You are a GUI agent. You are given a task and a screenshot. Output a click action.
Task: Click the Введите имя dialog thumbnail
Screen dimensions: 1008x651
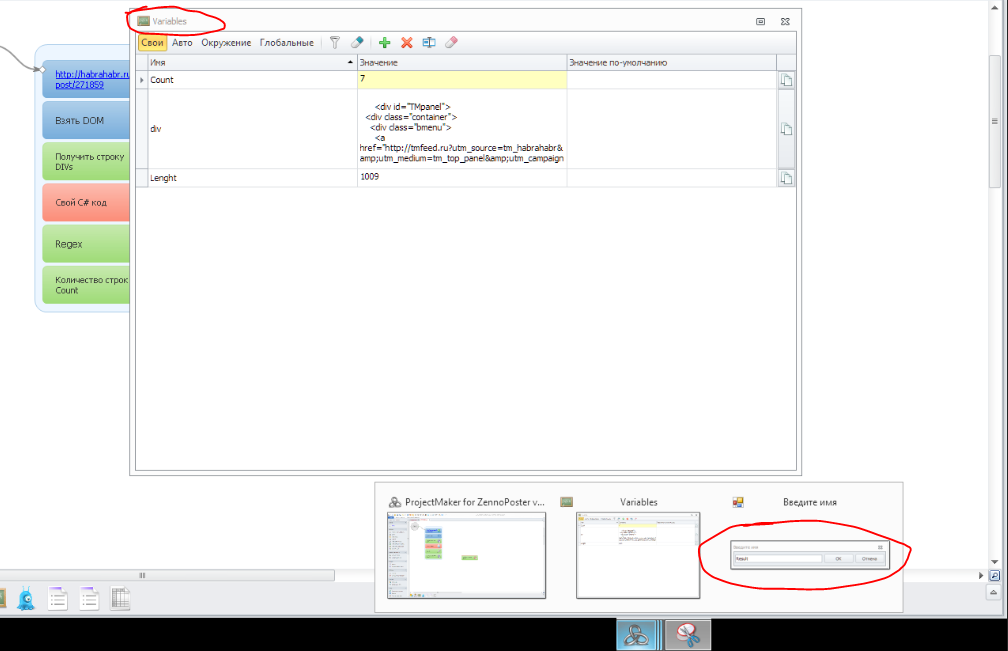pyautogui.click(x=810, y=555)
